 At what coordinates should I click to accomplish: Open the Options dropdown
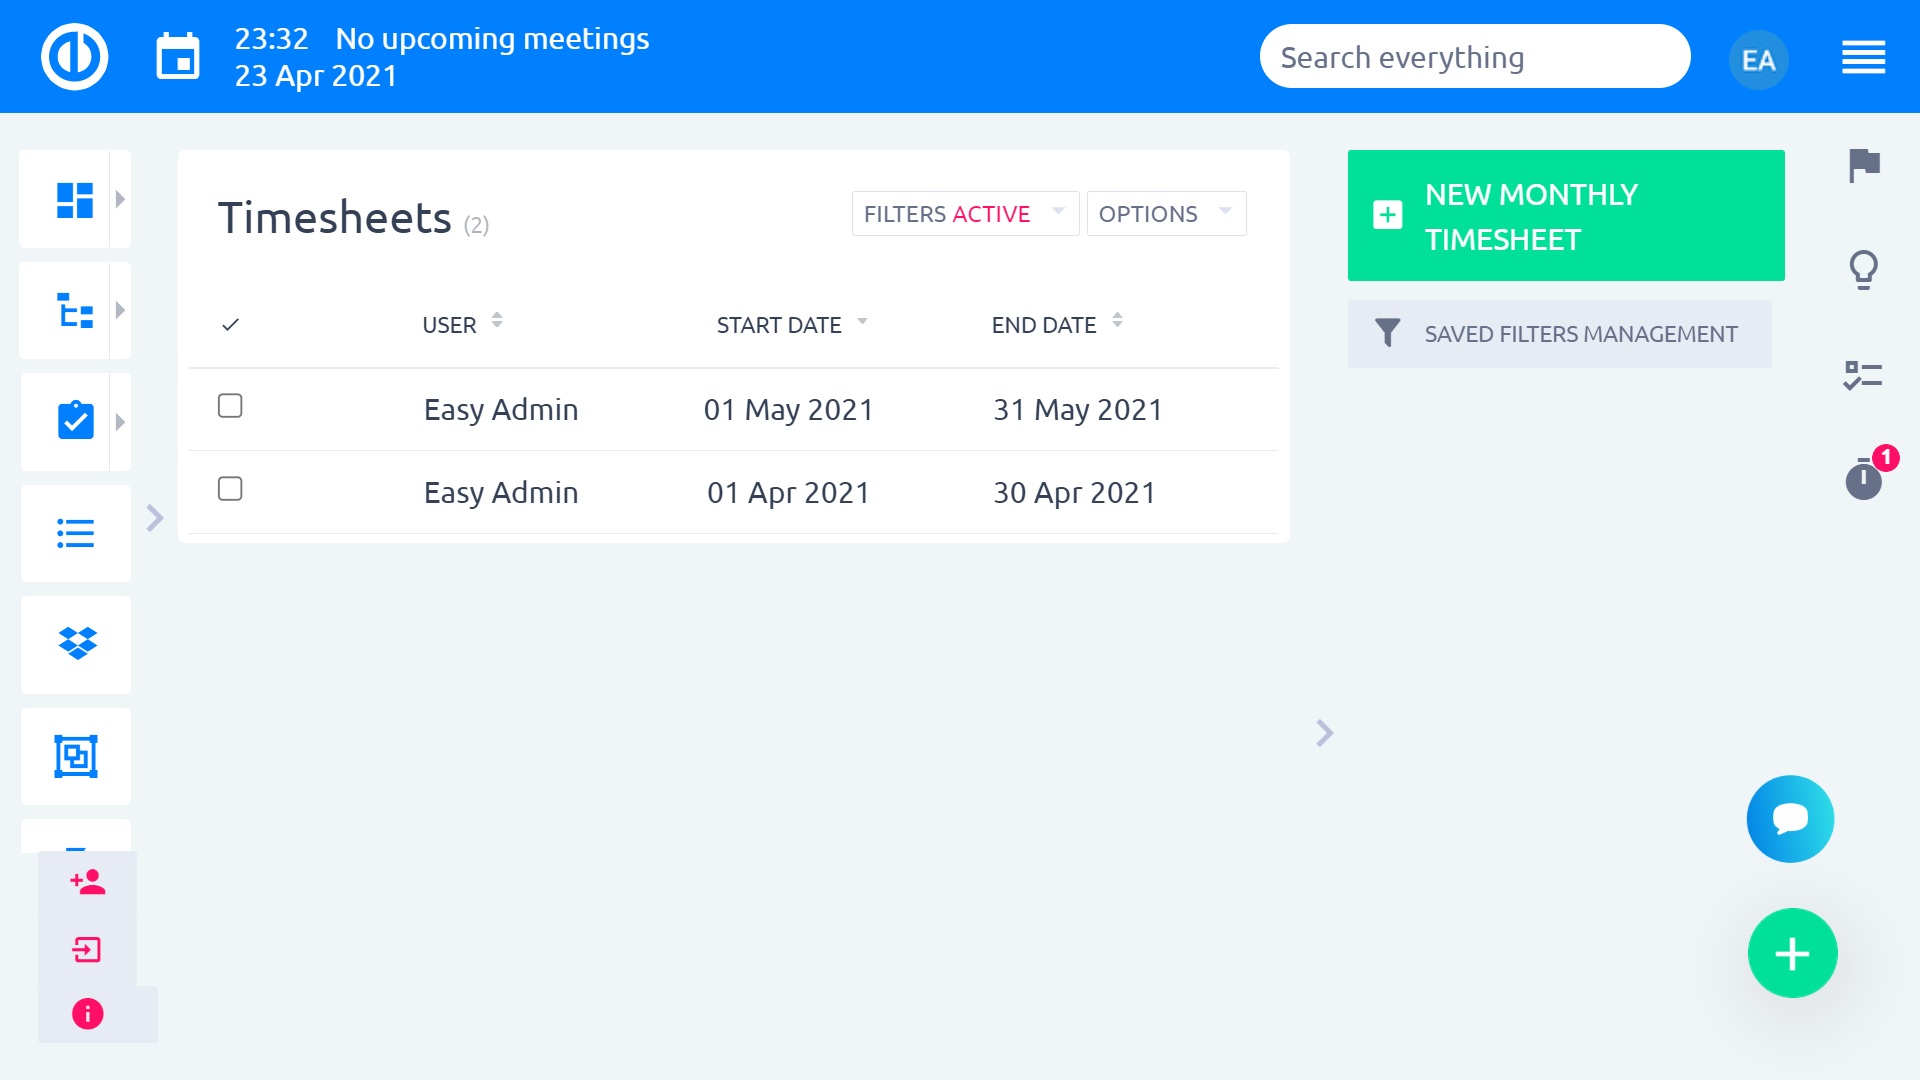point(1165,214)
